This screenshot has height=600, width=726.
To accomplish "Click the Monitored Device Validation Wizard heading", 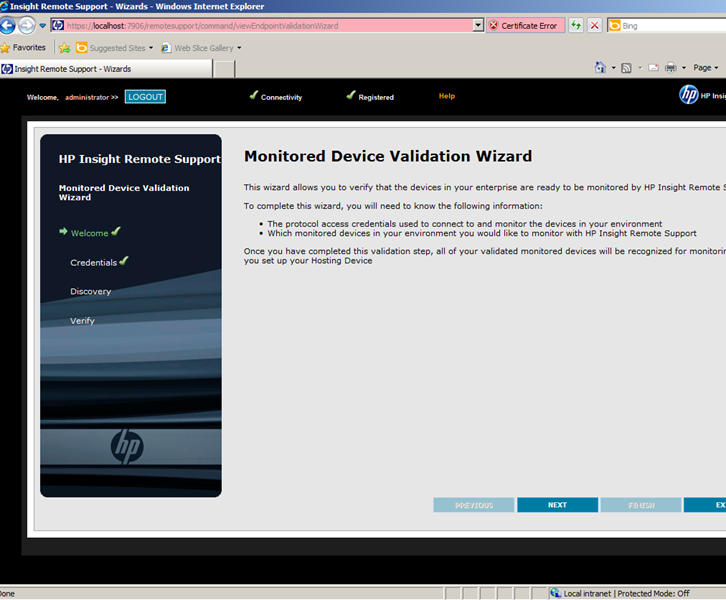I will click(x=388, y=156).
